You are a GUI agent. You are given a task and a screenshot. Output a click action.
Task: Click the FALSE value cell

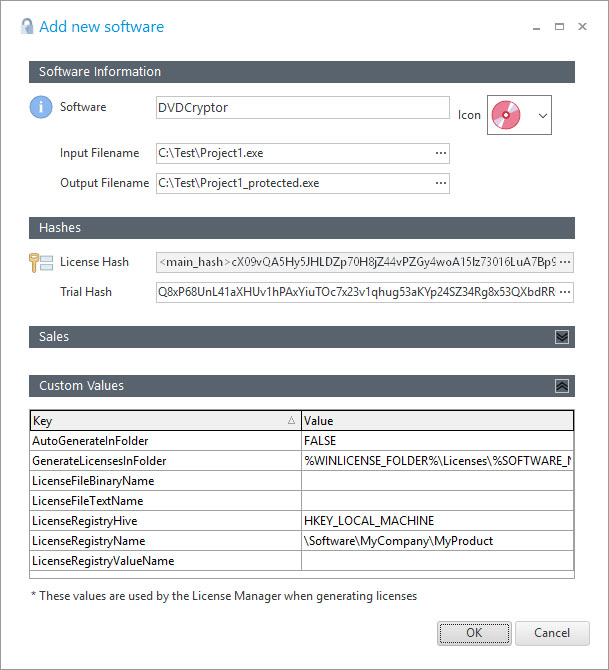point(437,441)
